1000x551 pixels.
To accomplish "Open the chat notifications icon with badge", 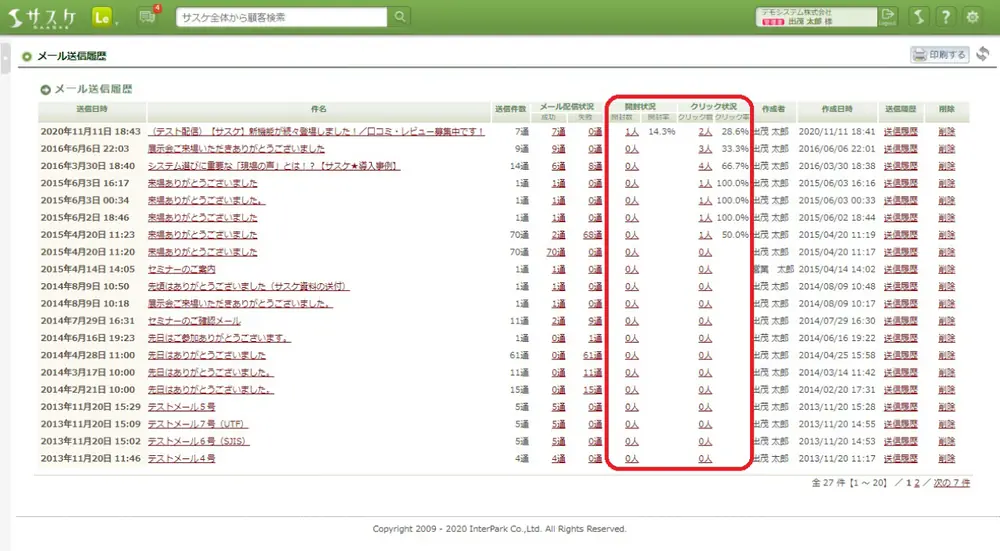I will 148,16.
